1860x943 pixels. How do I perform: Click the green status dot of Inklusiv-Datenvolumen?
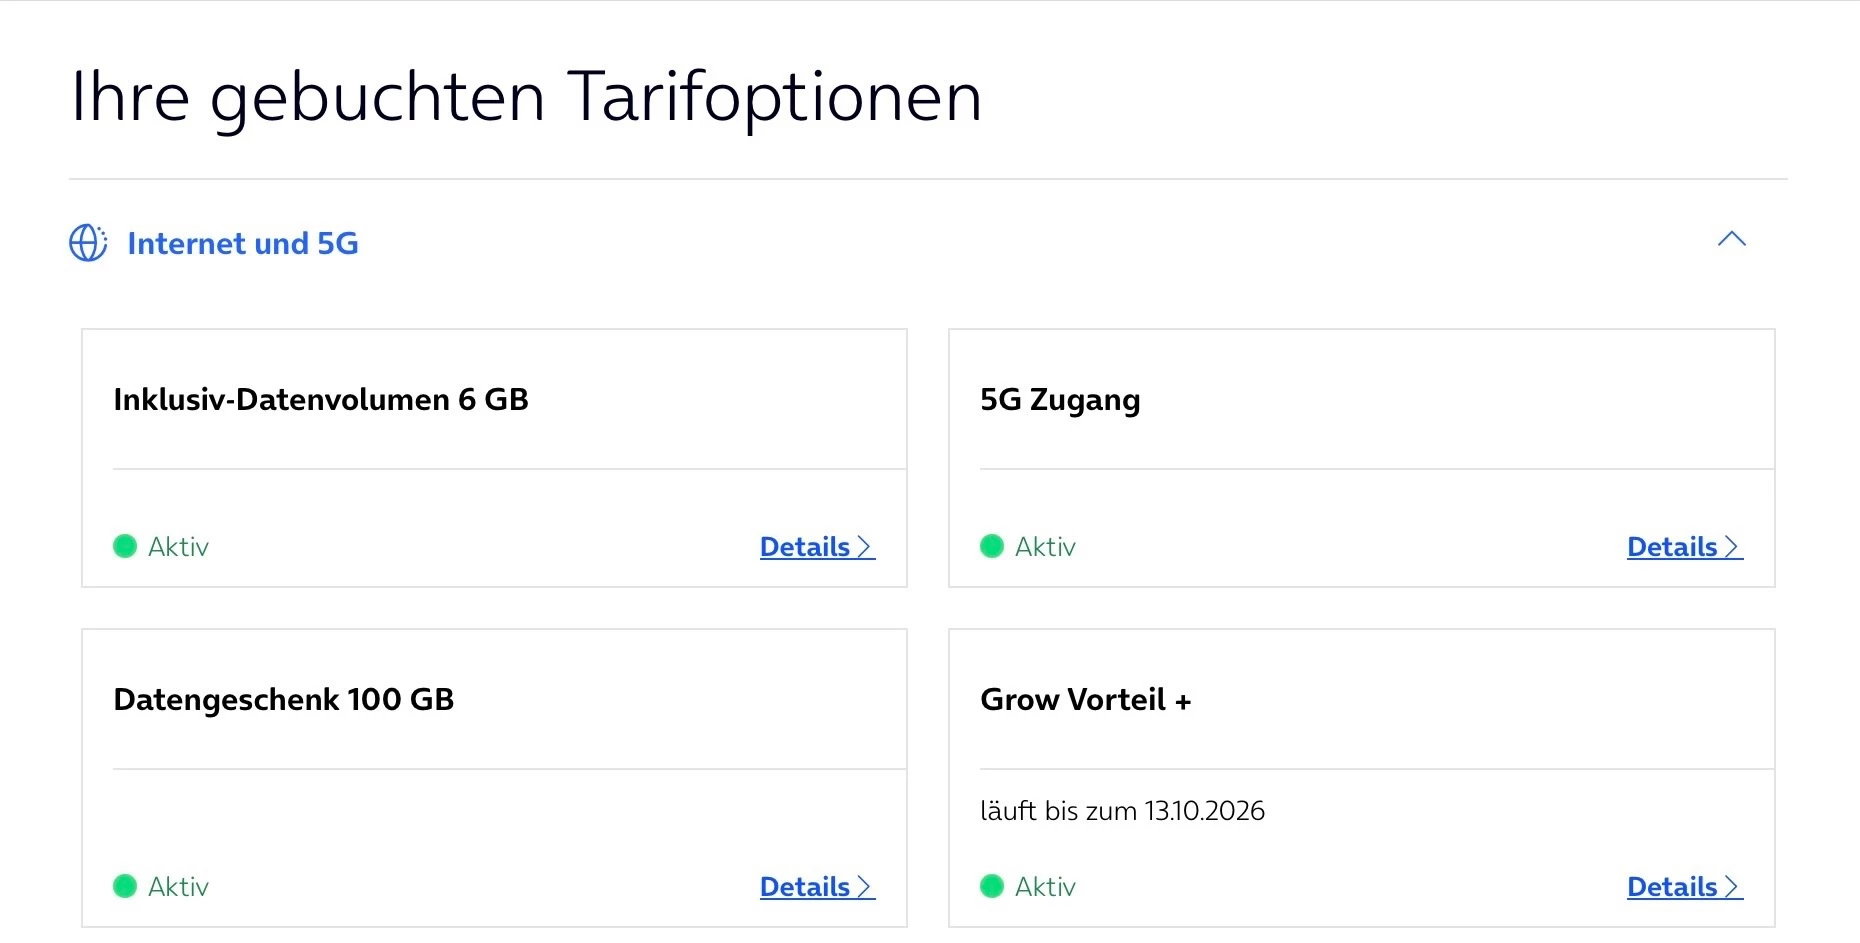click(x=125, y=546)
